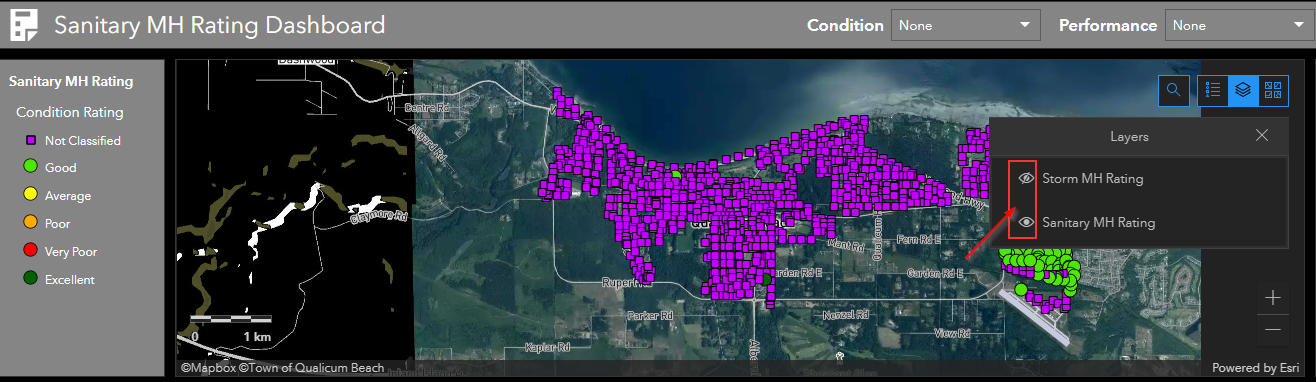Click the Garden Rd E map label
The image size is (1316, 382).
point(935,273)
